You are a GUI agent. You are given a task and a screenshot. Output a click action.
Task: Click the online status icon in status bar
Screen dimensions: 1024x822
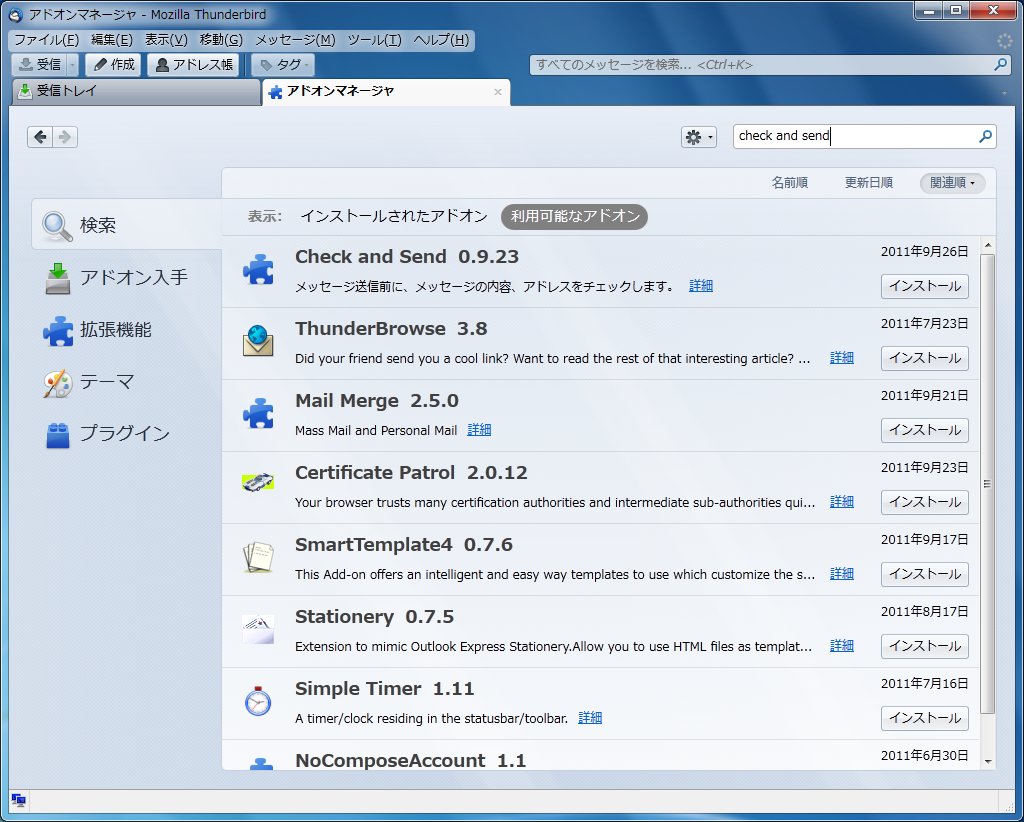(x=18, y=800)
